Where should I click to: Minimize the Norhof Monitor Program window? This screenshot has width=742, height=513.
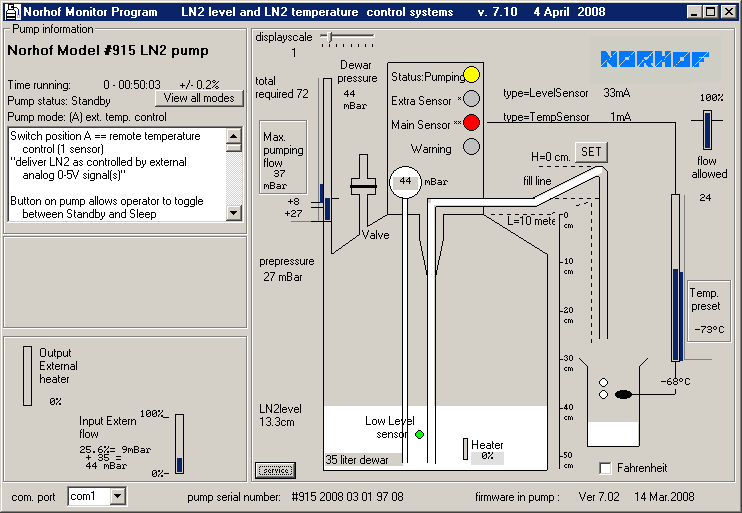pos(694,12)
